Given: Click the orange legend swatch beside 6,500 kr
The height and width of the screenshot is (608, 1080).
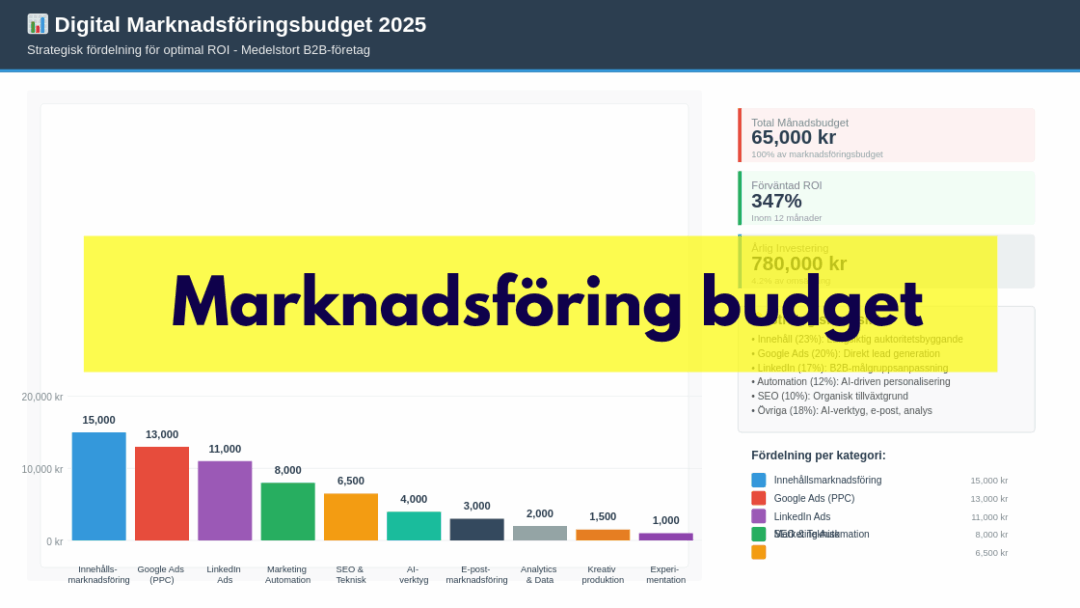Looking at the screenshot, I should tap(758, 552).
